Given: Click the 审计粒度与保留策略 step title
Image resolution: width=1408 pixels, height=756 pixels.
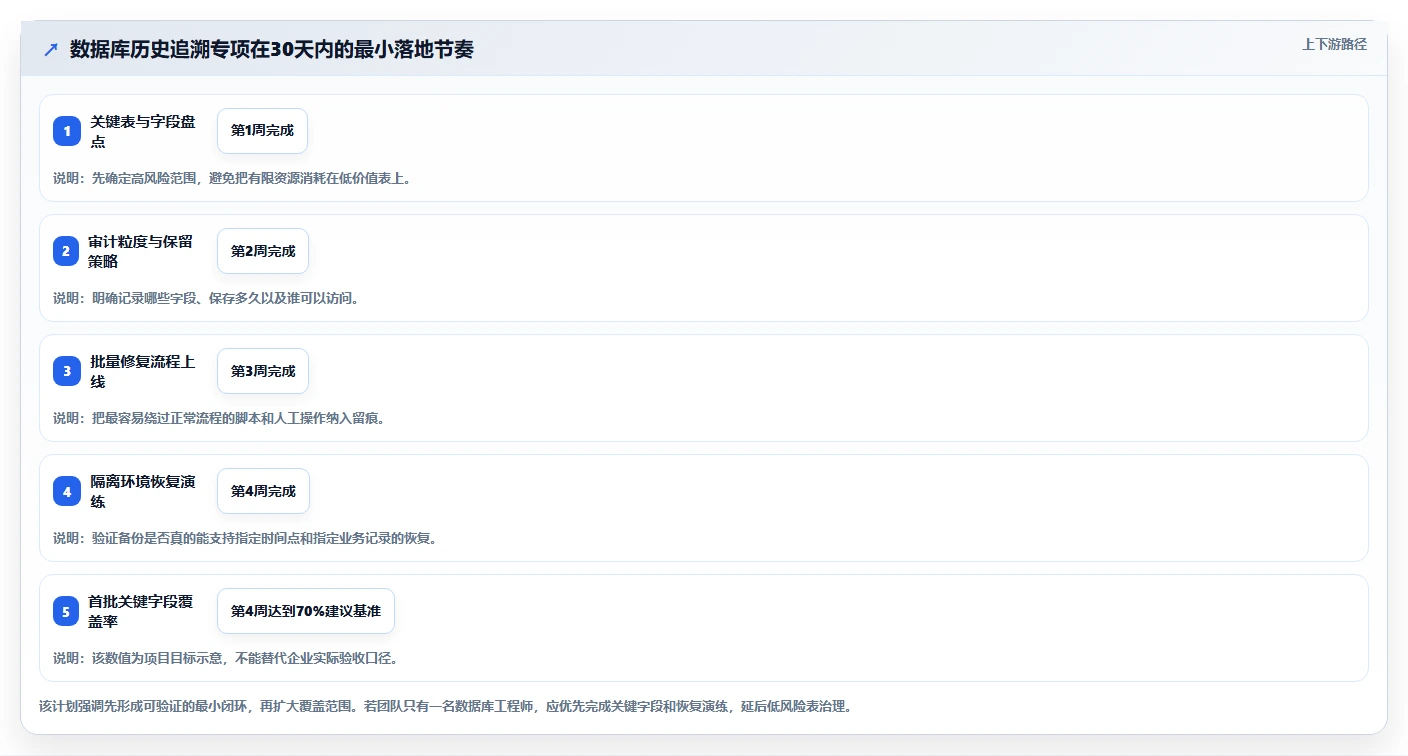Looking at the screenshot, I should 141,251.
